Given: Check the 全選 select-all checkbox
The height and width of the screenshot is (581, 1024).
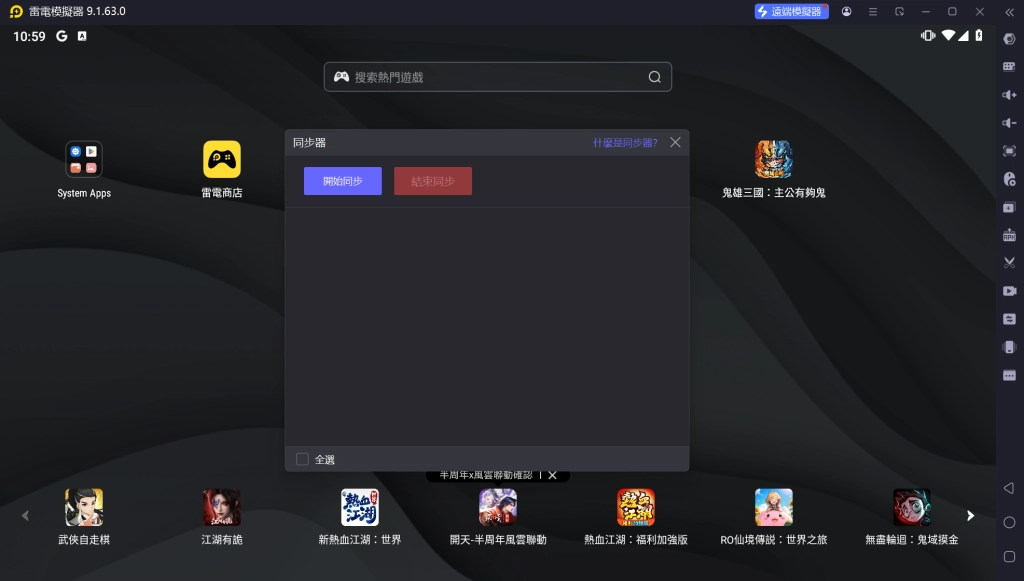Looking at the screenshot, I should (x=302, y=459).
